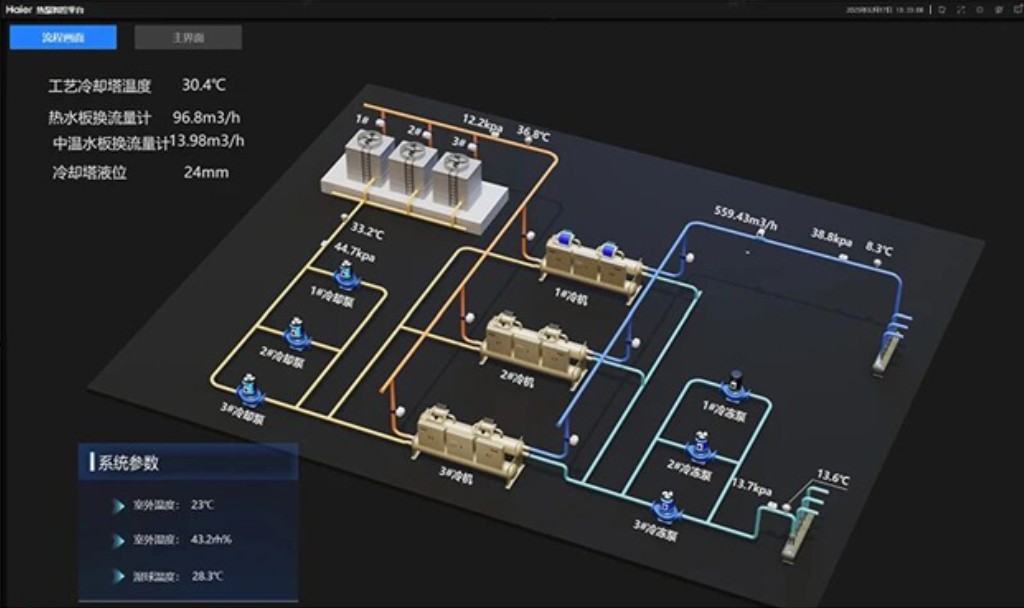Click the 13.7kpa pressure reading
1024x608 pixels.
(x=752, y=487)
